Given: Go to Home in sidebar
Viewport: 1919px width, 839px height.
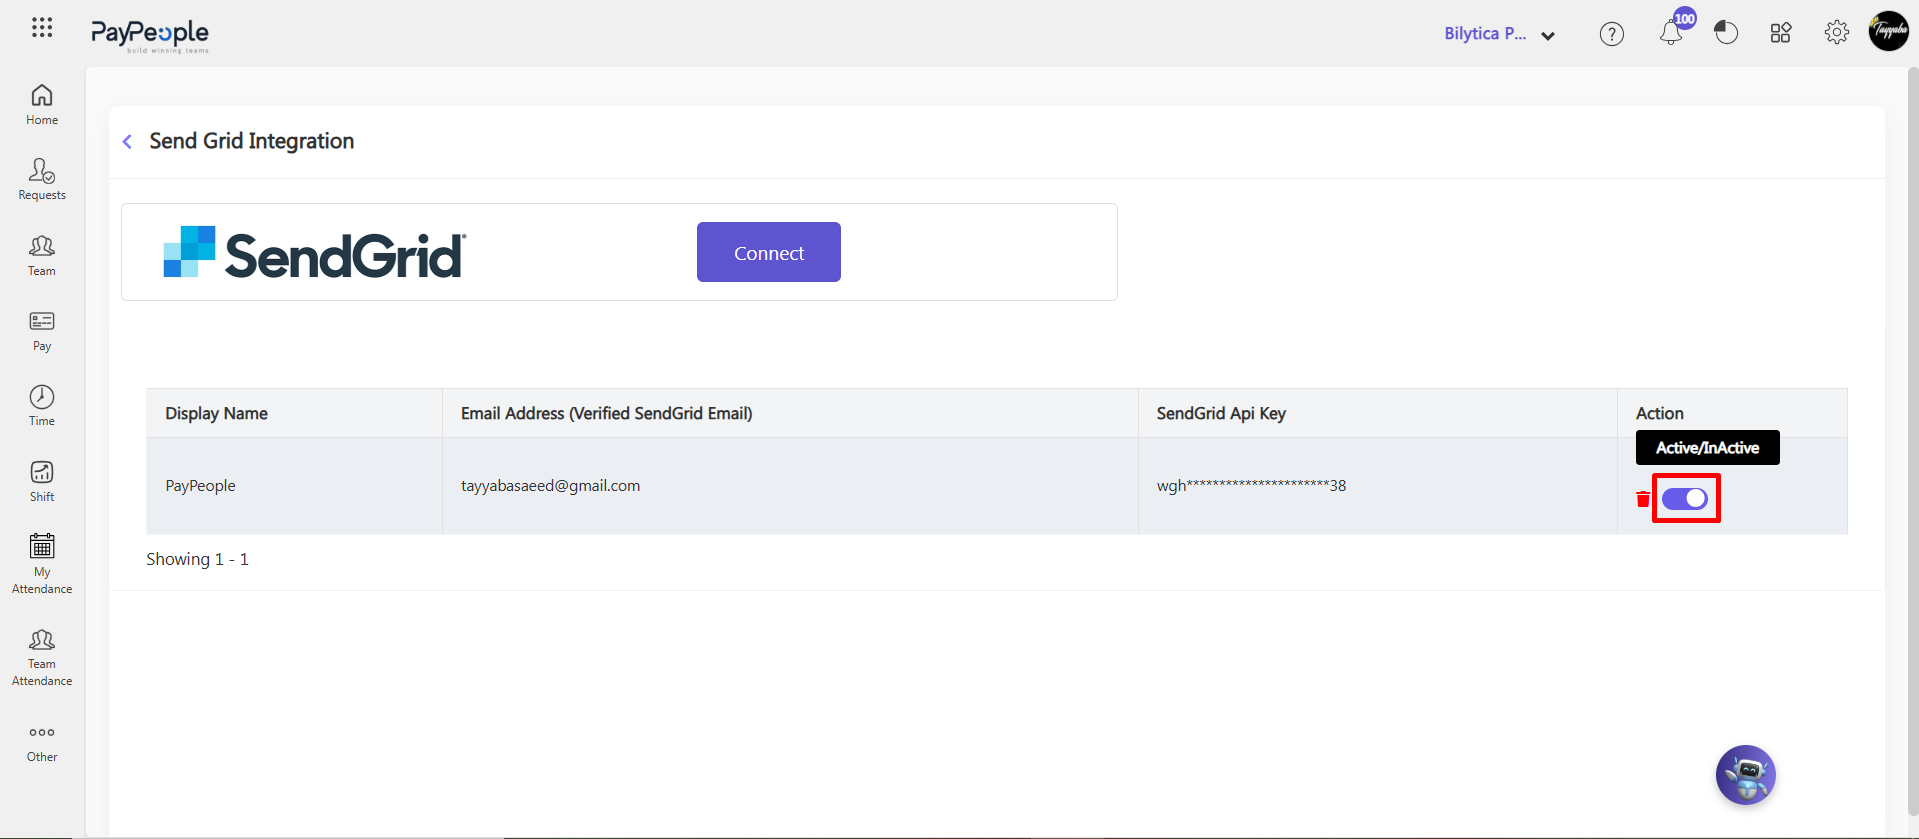Looking at the screenshot, I should 42,105.
